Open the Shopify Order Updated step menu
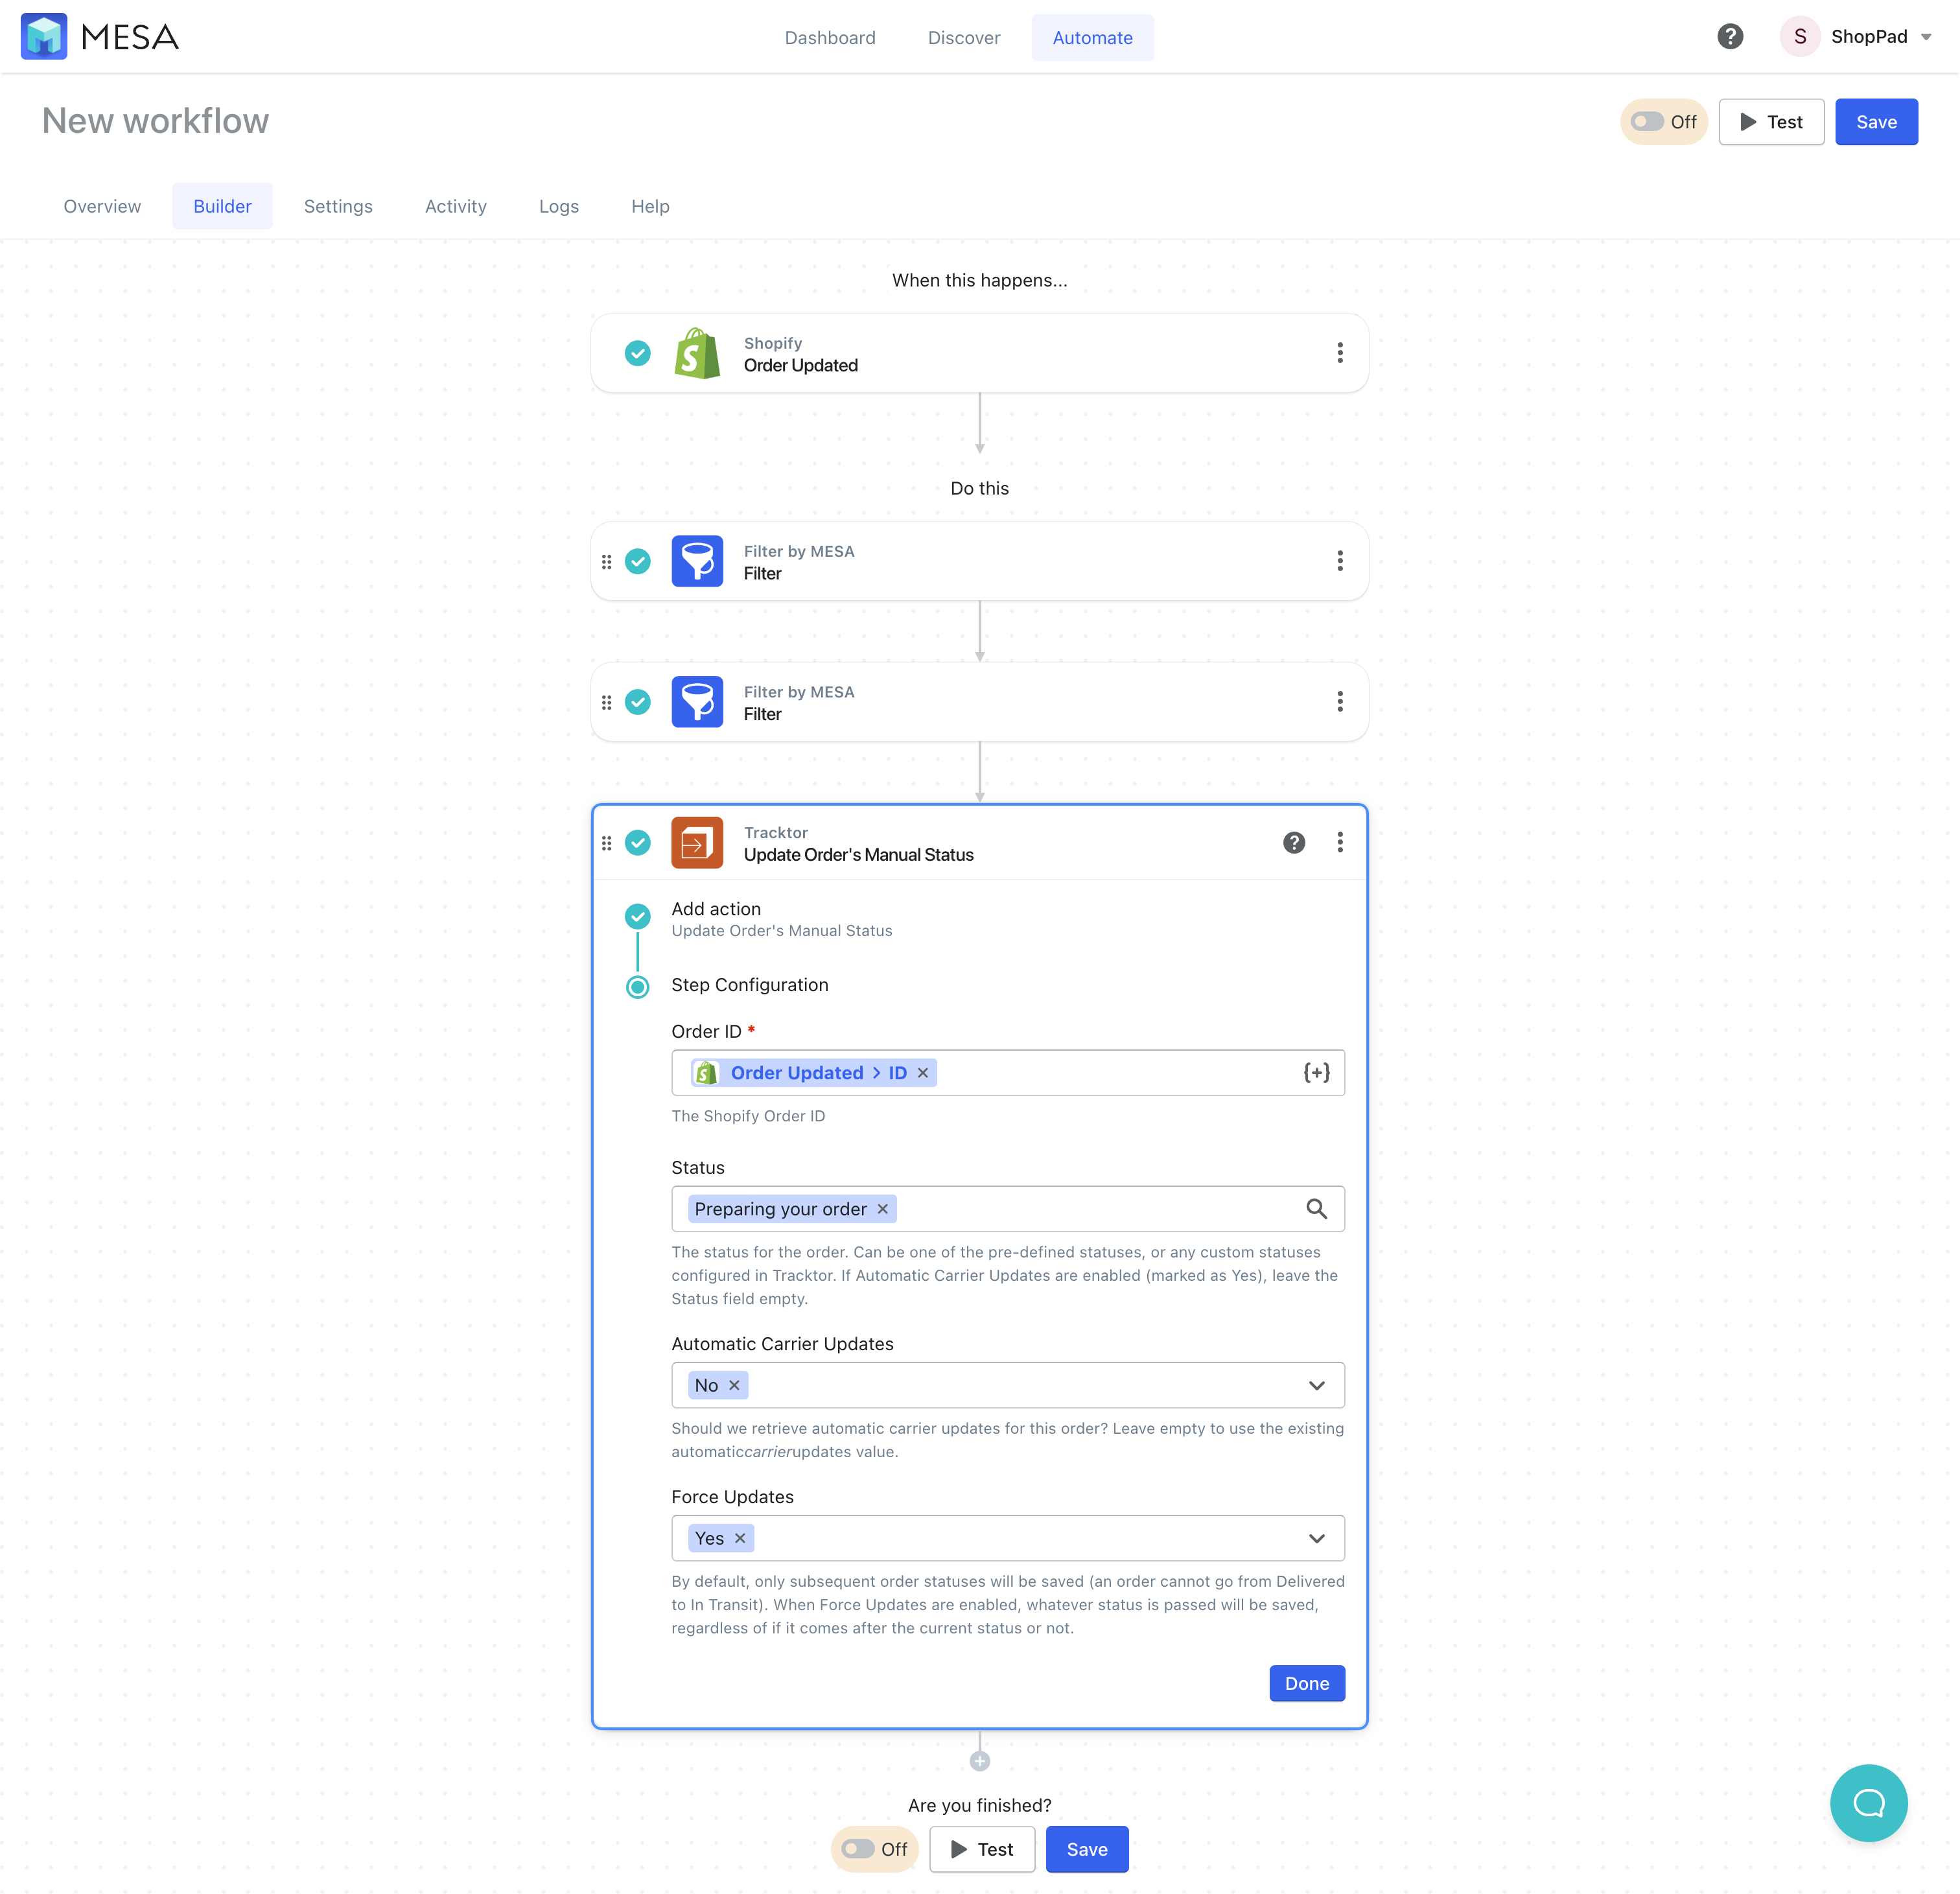 pyautogui.click(x=1340, y=353)
